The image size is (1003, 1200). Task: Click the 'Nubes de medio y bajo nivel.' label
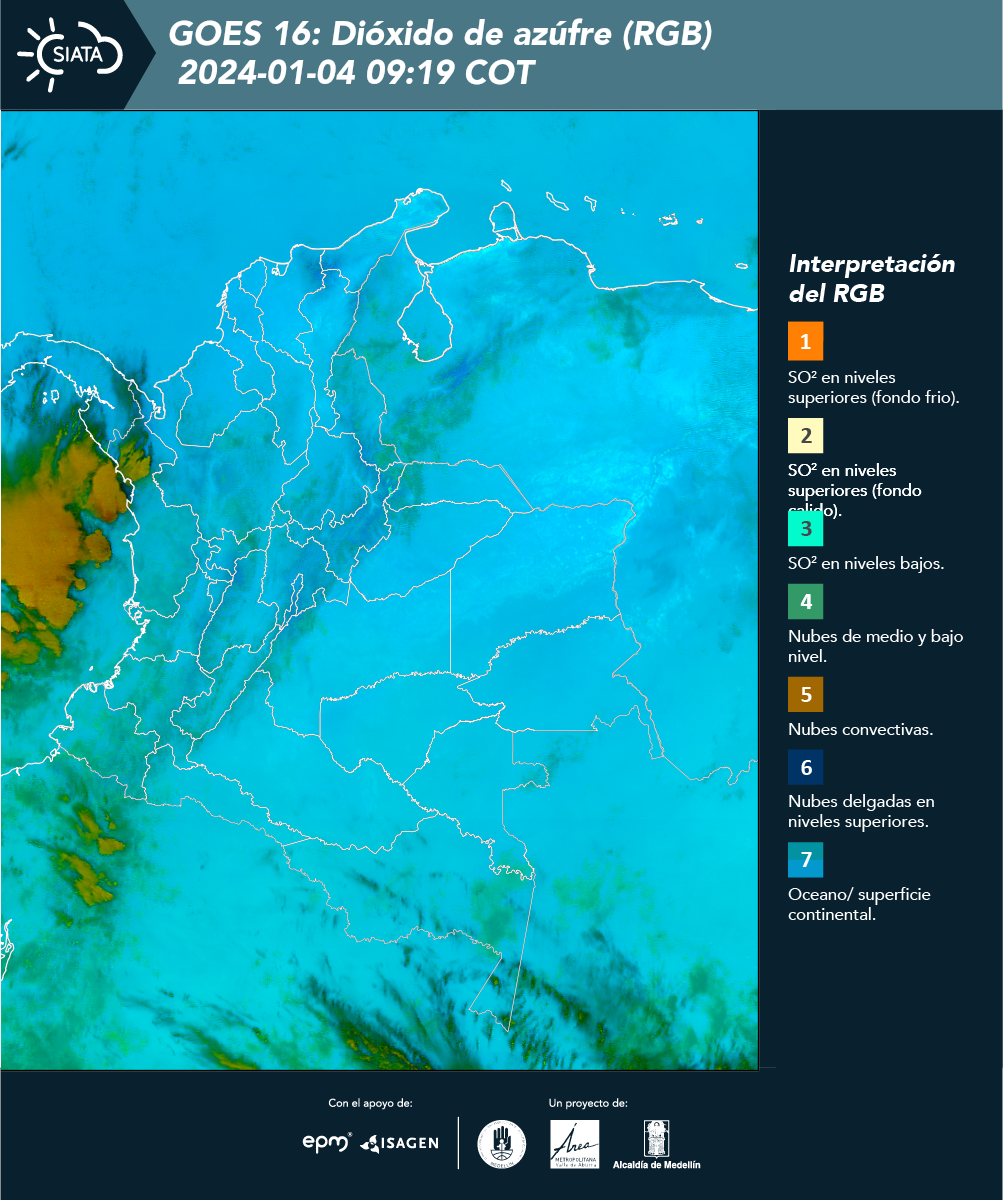pos(876,646)
